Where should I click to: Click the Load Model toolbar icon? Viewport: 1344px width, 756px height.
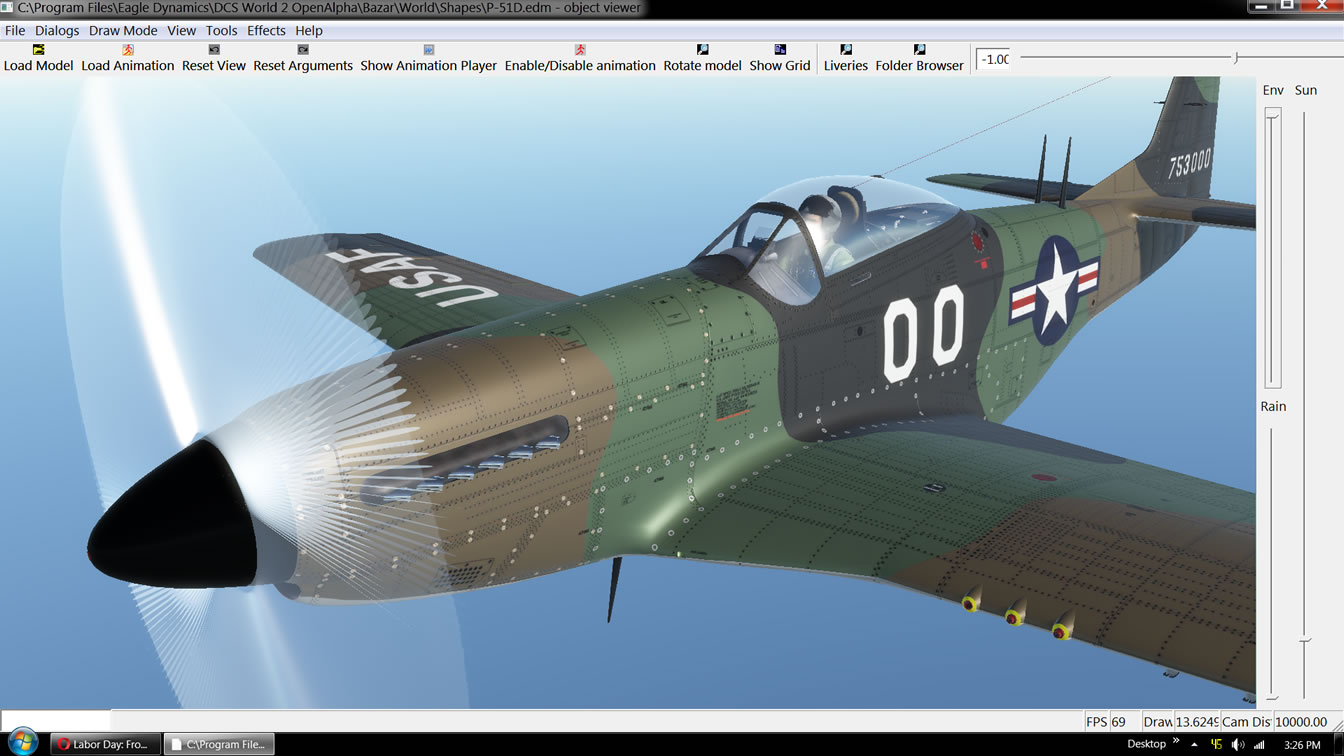[38, 50]
